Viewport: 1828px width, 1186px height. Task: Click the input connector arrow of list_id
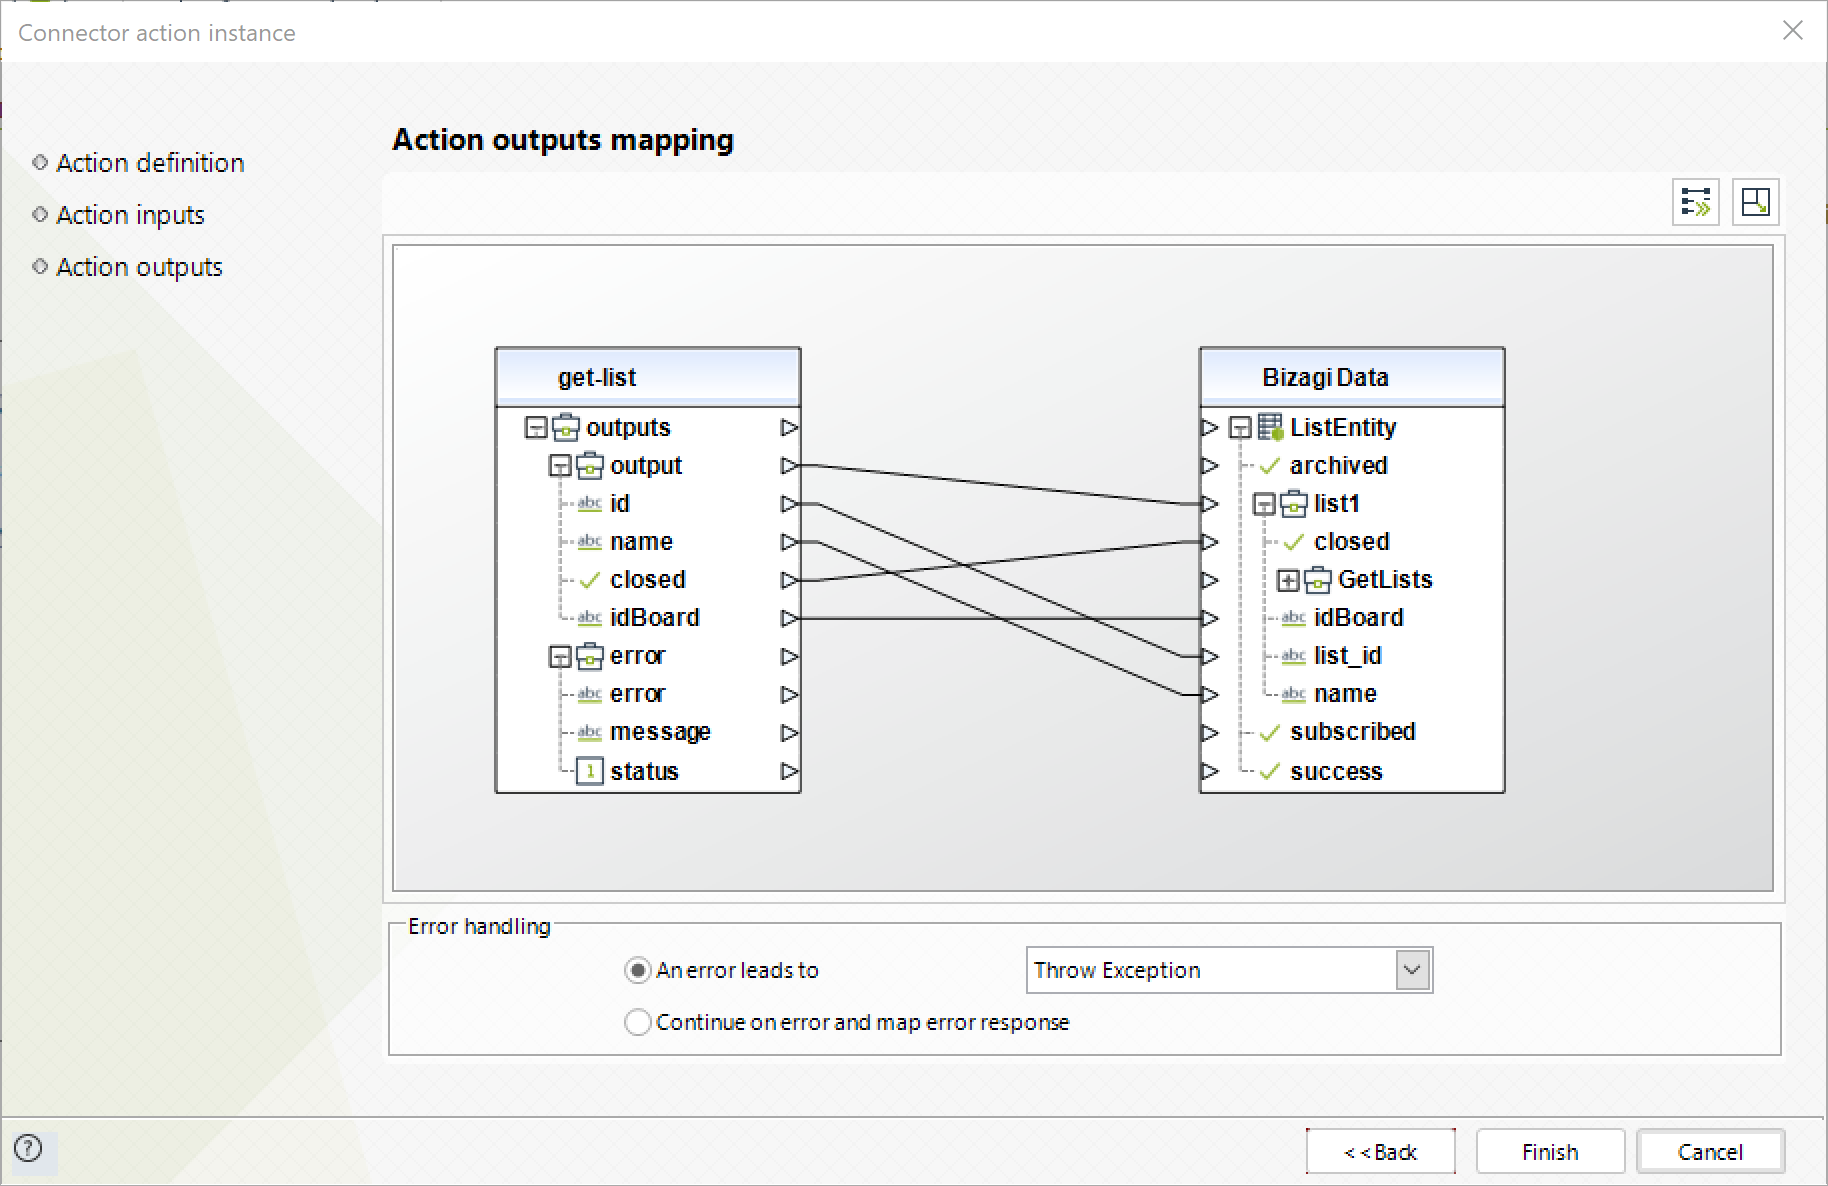tap(1209, 657)
